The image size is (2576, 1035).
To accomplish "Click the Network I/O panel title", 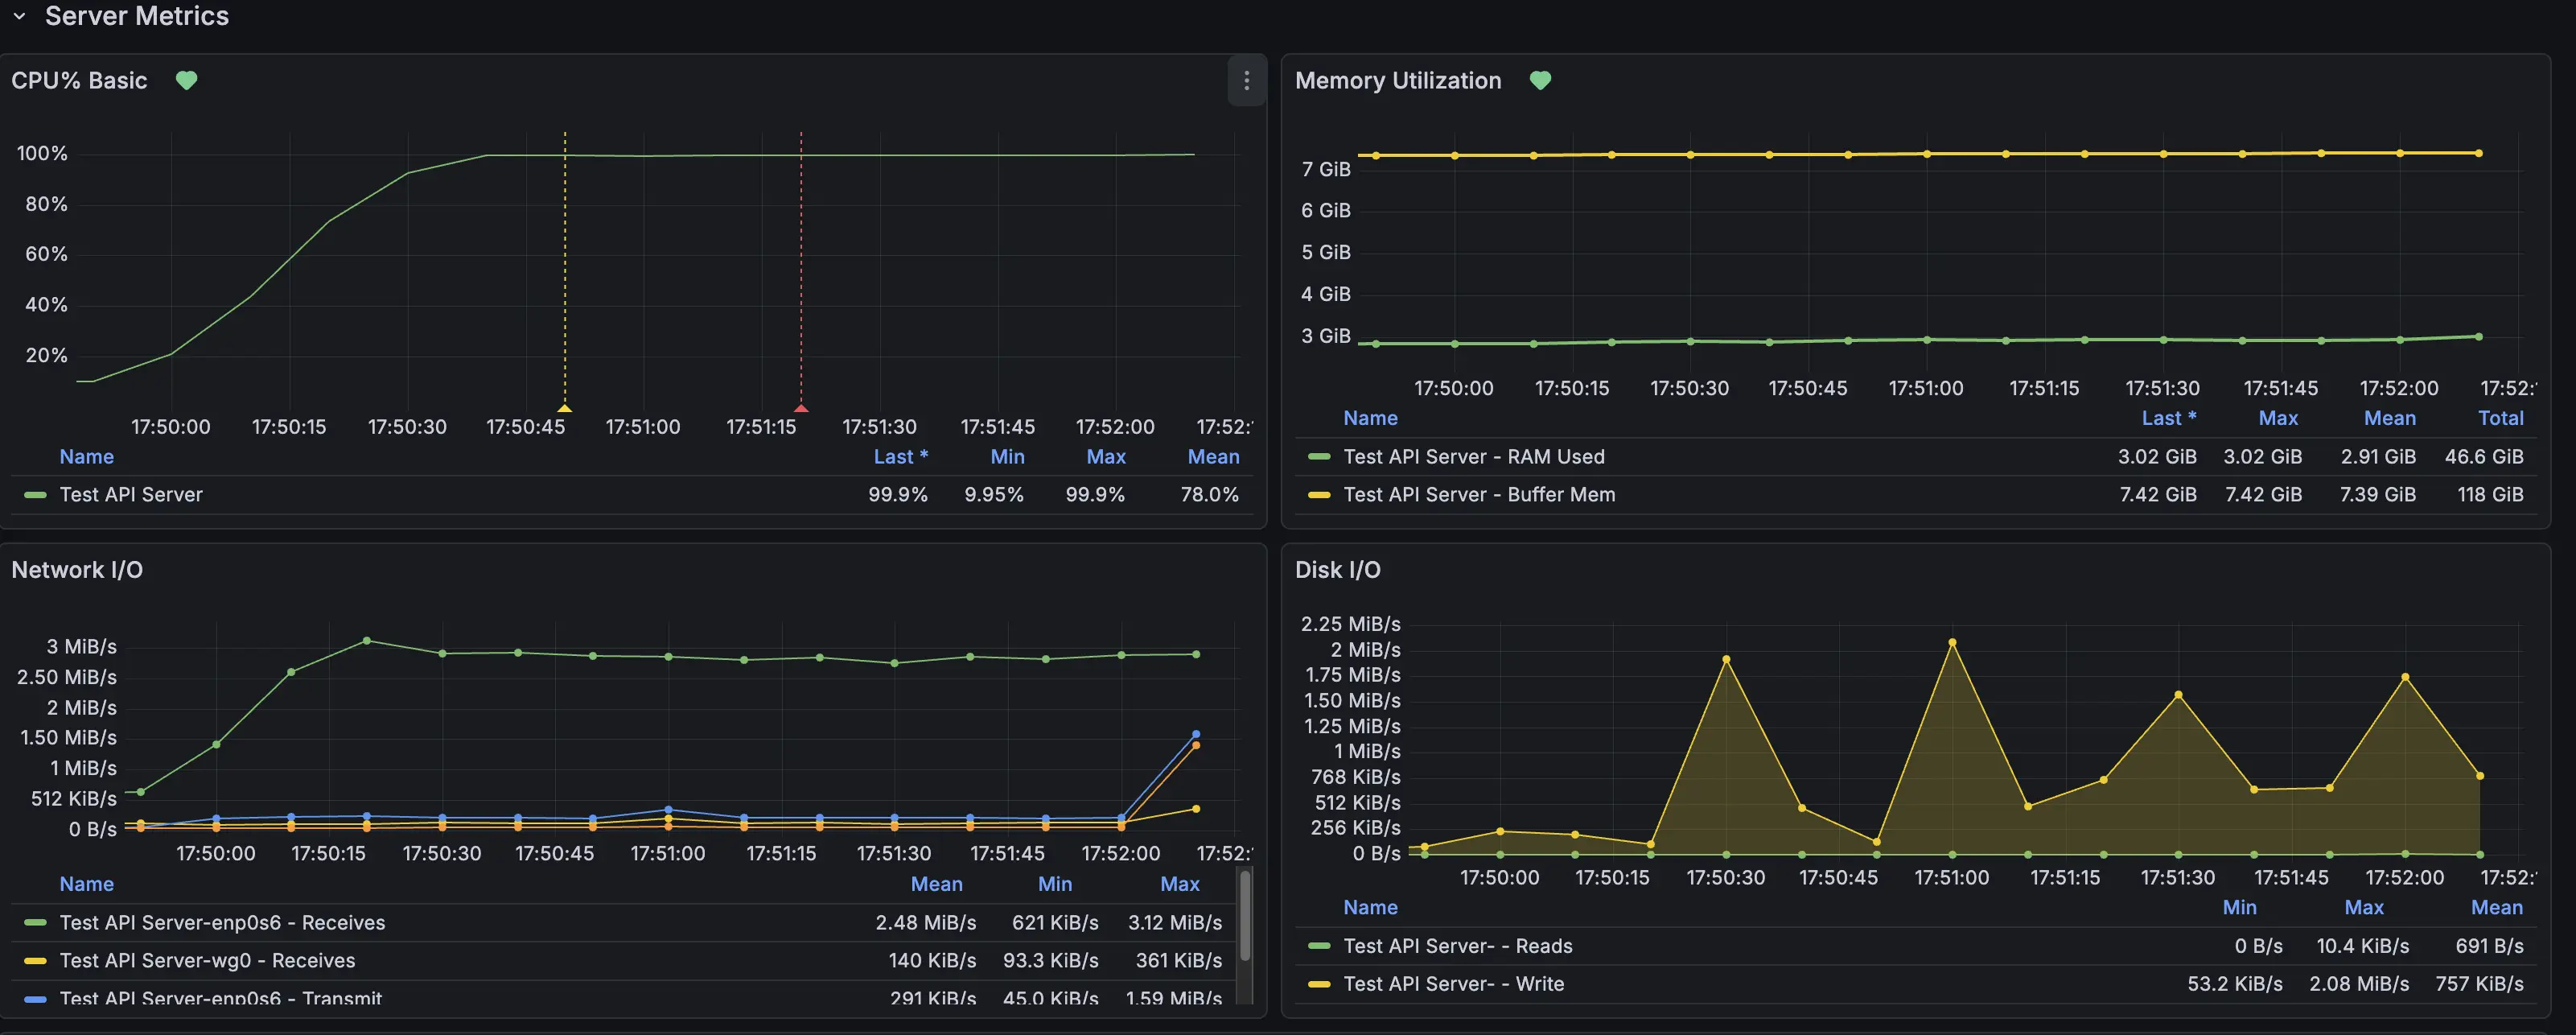I will [77, 570].
